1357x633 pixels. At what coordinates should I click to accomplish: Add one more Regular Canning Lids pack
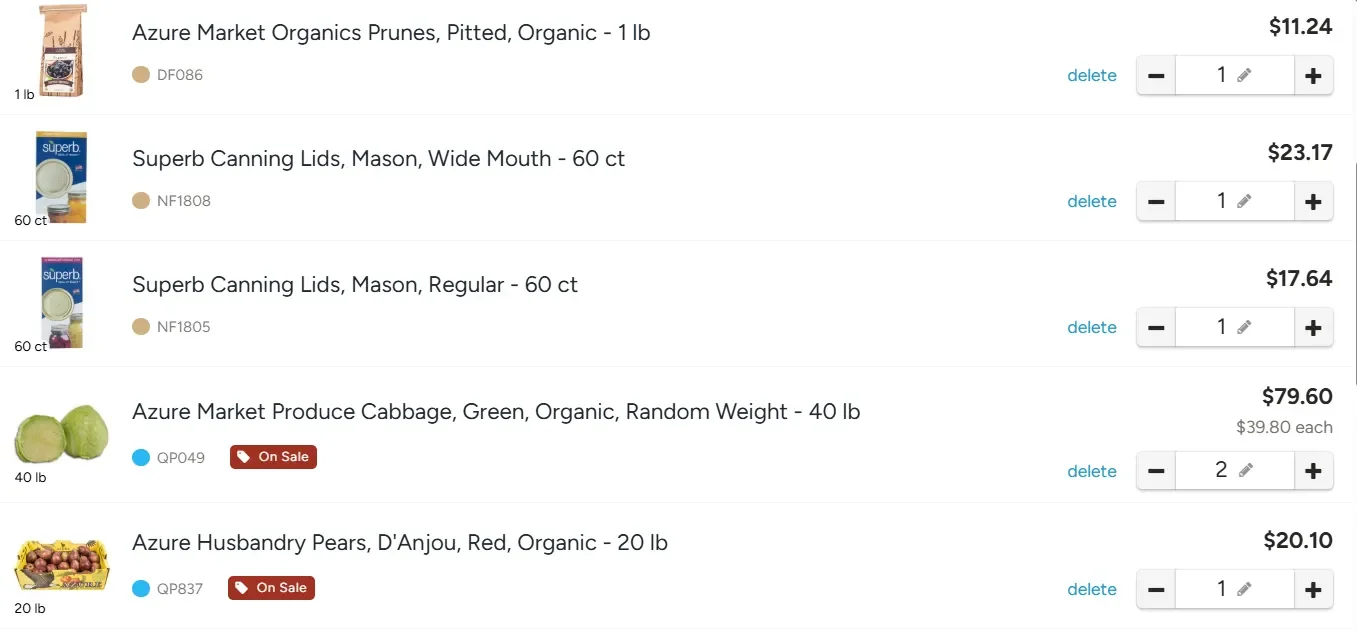click(x=1313, y=327)
